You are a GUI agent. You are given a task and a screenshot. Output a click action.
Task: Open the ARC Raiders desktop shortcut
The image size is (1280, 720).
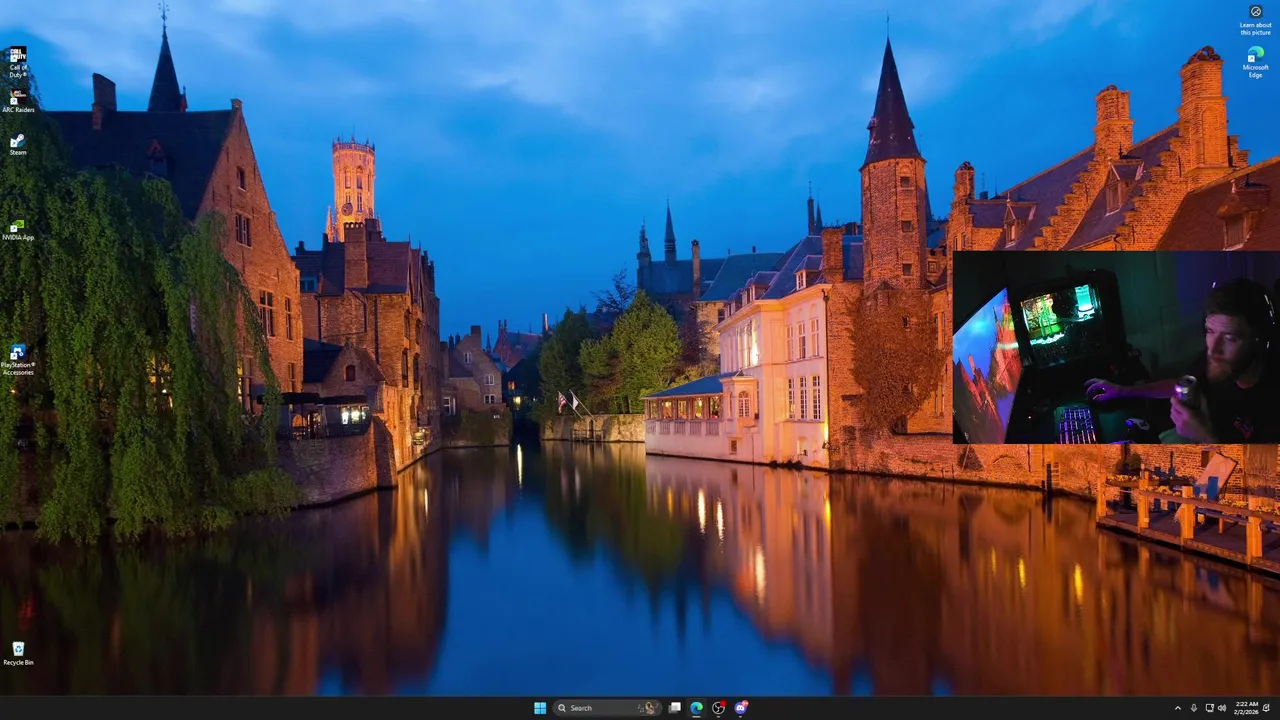tap(18, 101)
